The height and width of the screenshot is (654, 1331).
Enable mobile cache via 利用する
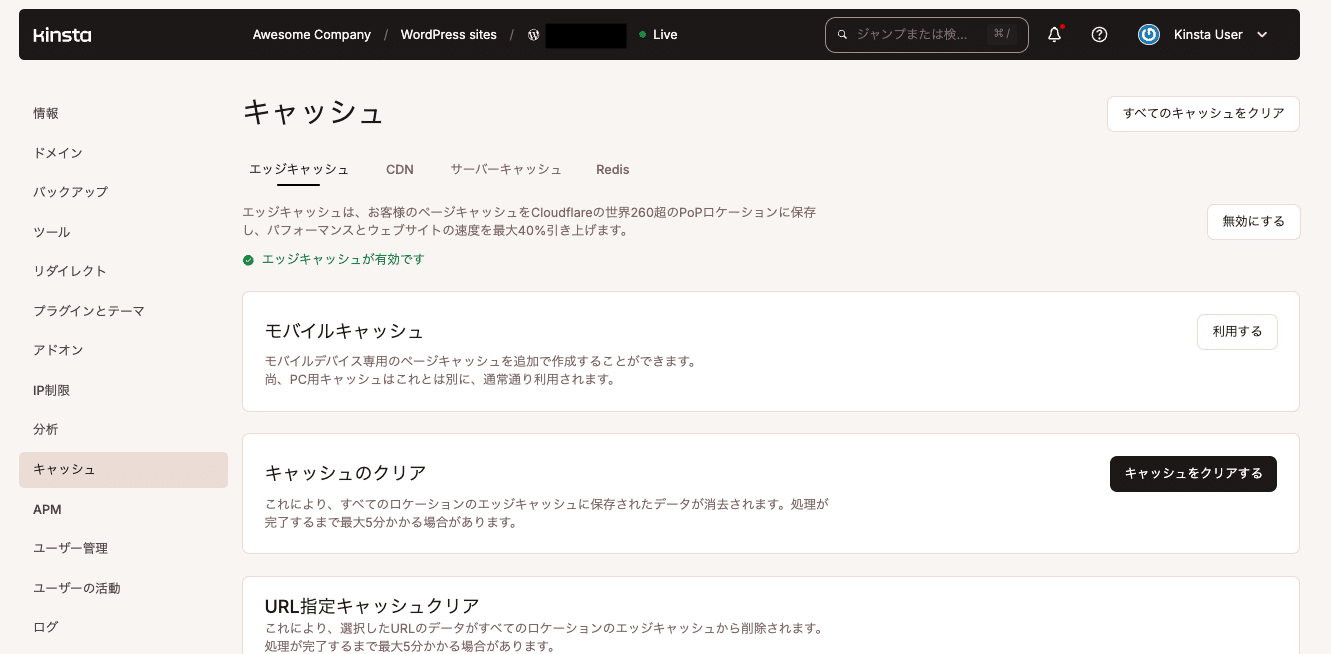point(1237,331)
